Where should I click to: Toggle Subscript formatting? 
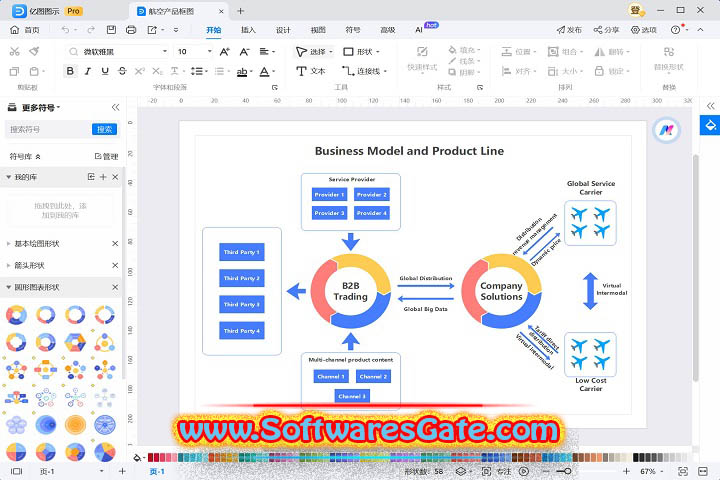click(x=157, y=71)
